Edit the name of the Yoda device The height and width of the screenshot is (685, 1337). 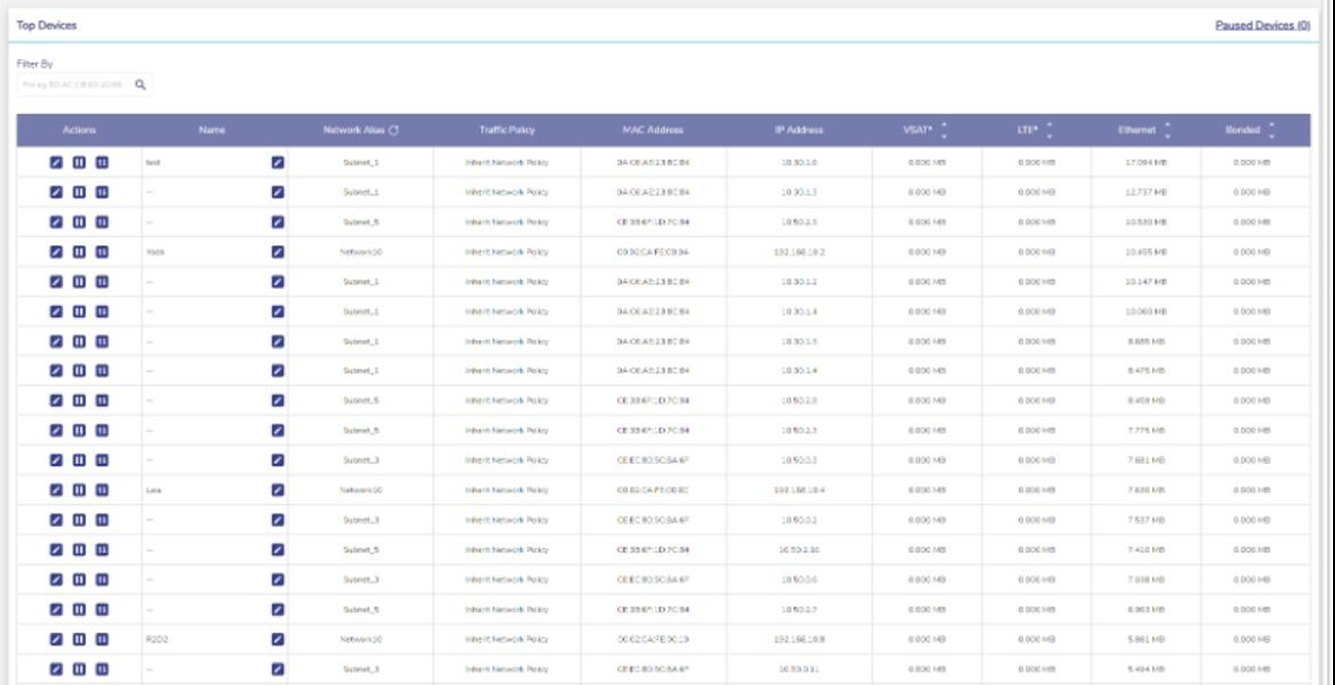(278, 252)
